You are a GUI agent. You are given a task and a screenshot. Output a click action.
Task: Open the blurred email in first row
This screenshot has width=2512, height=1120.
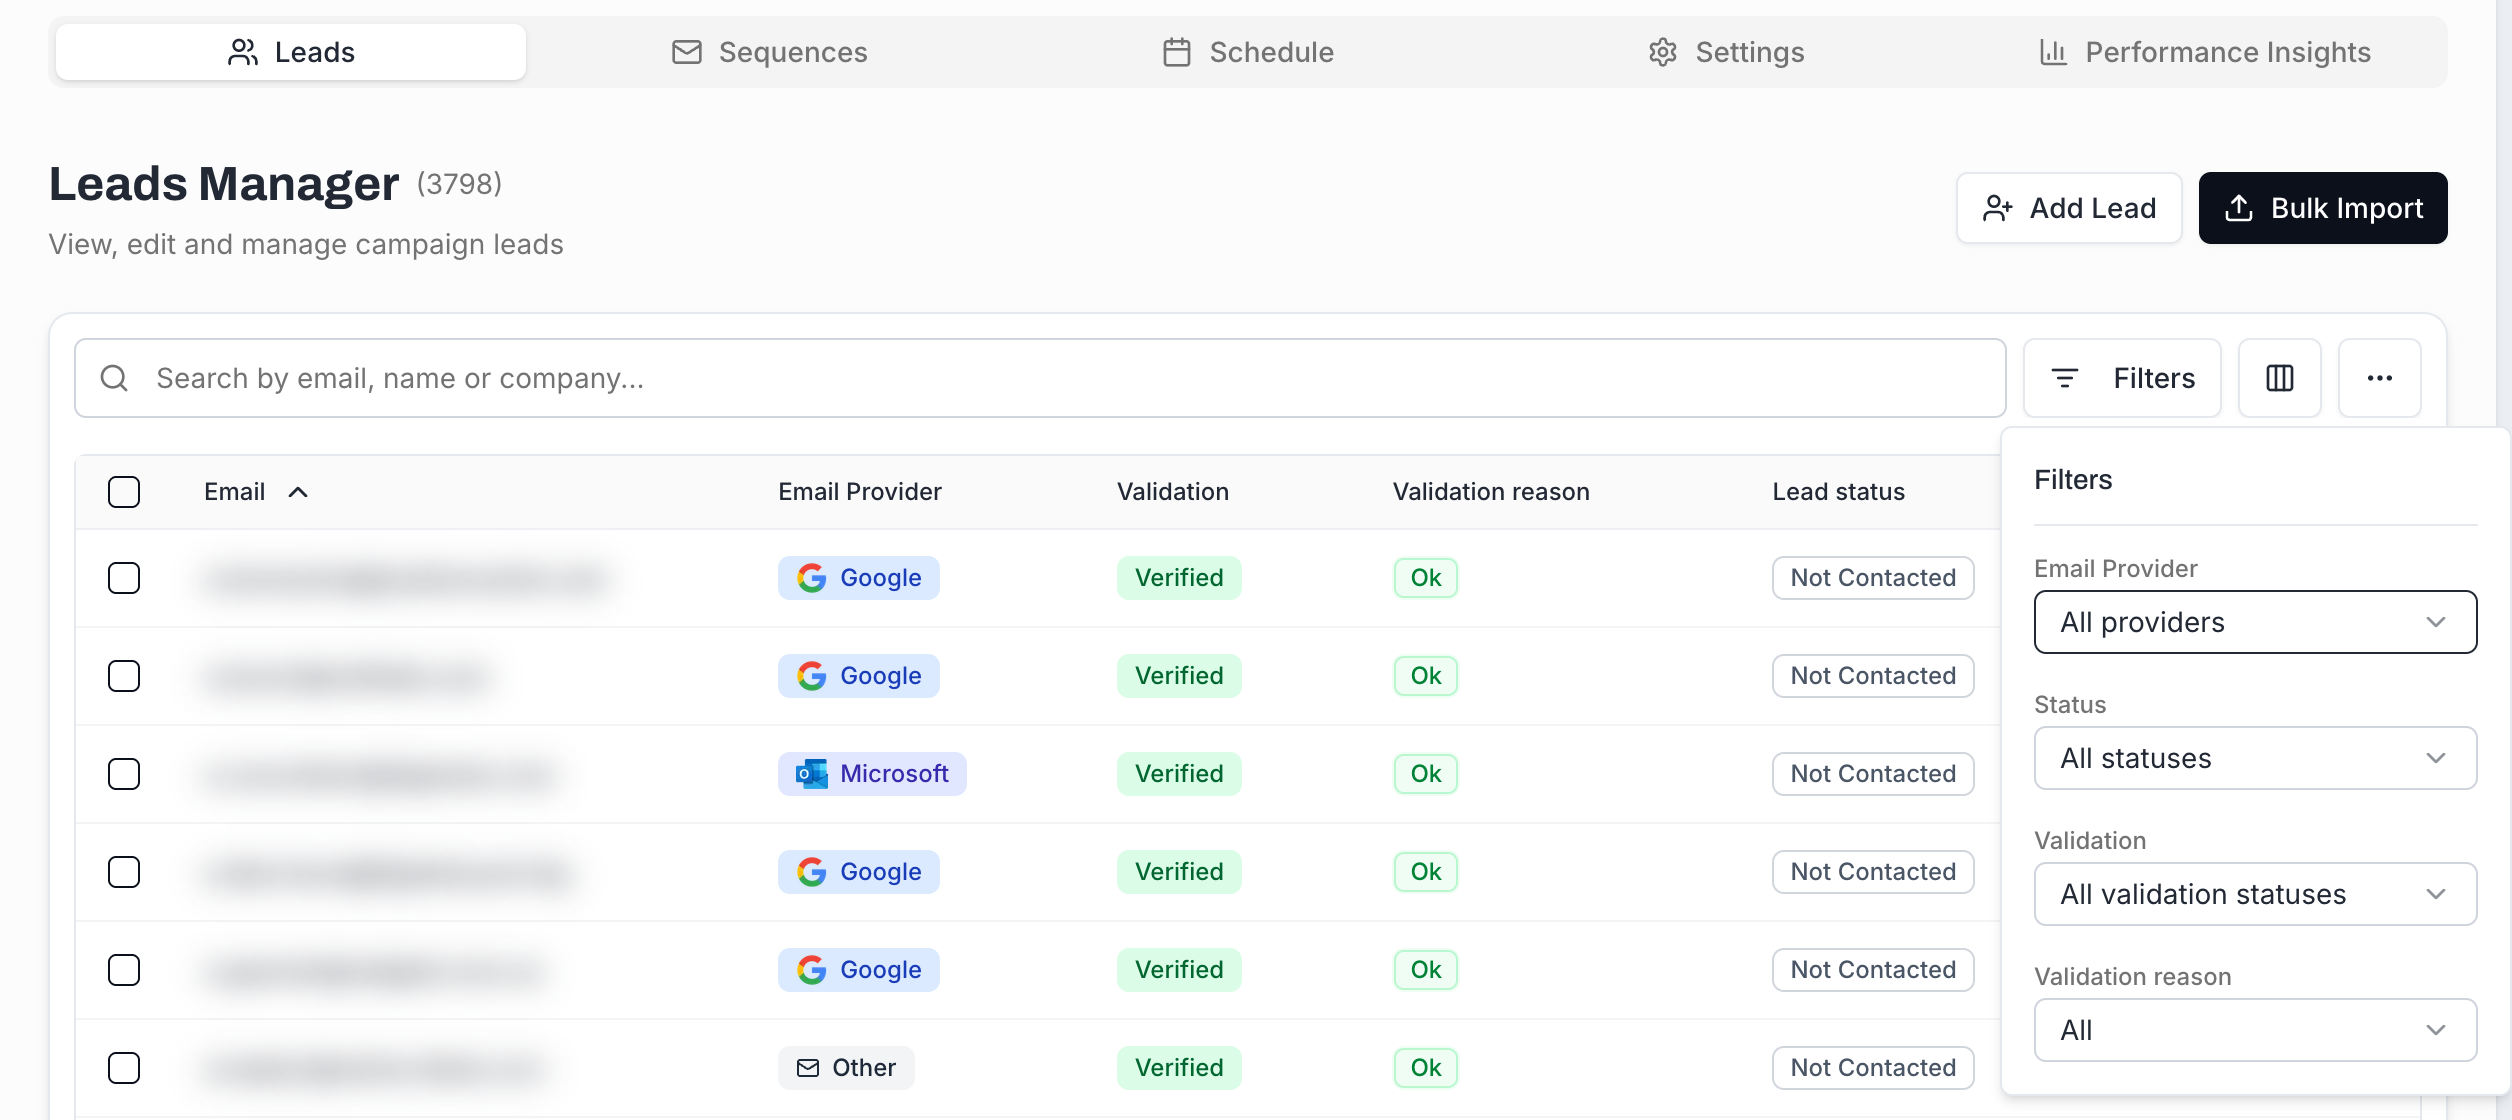tap(405, 578)
